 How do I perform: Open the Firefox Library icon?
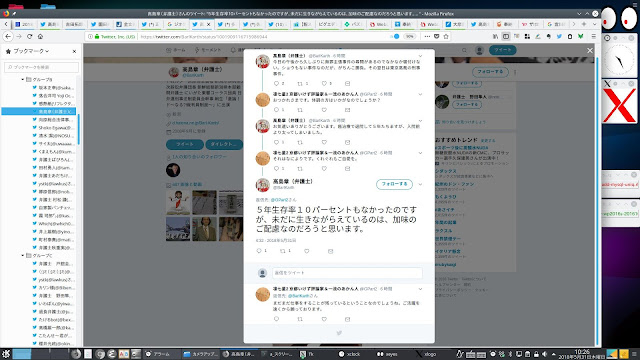click(495, 36)
